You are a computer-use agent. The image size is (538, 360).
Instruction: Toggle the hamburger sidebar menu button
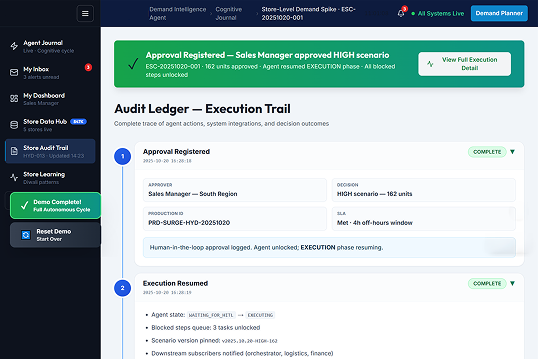point(85,13)
